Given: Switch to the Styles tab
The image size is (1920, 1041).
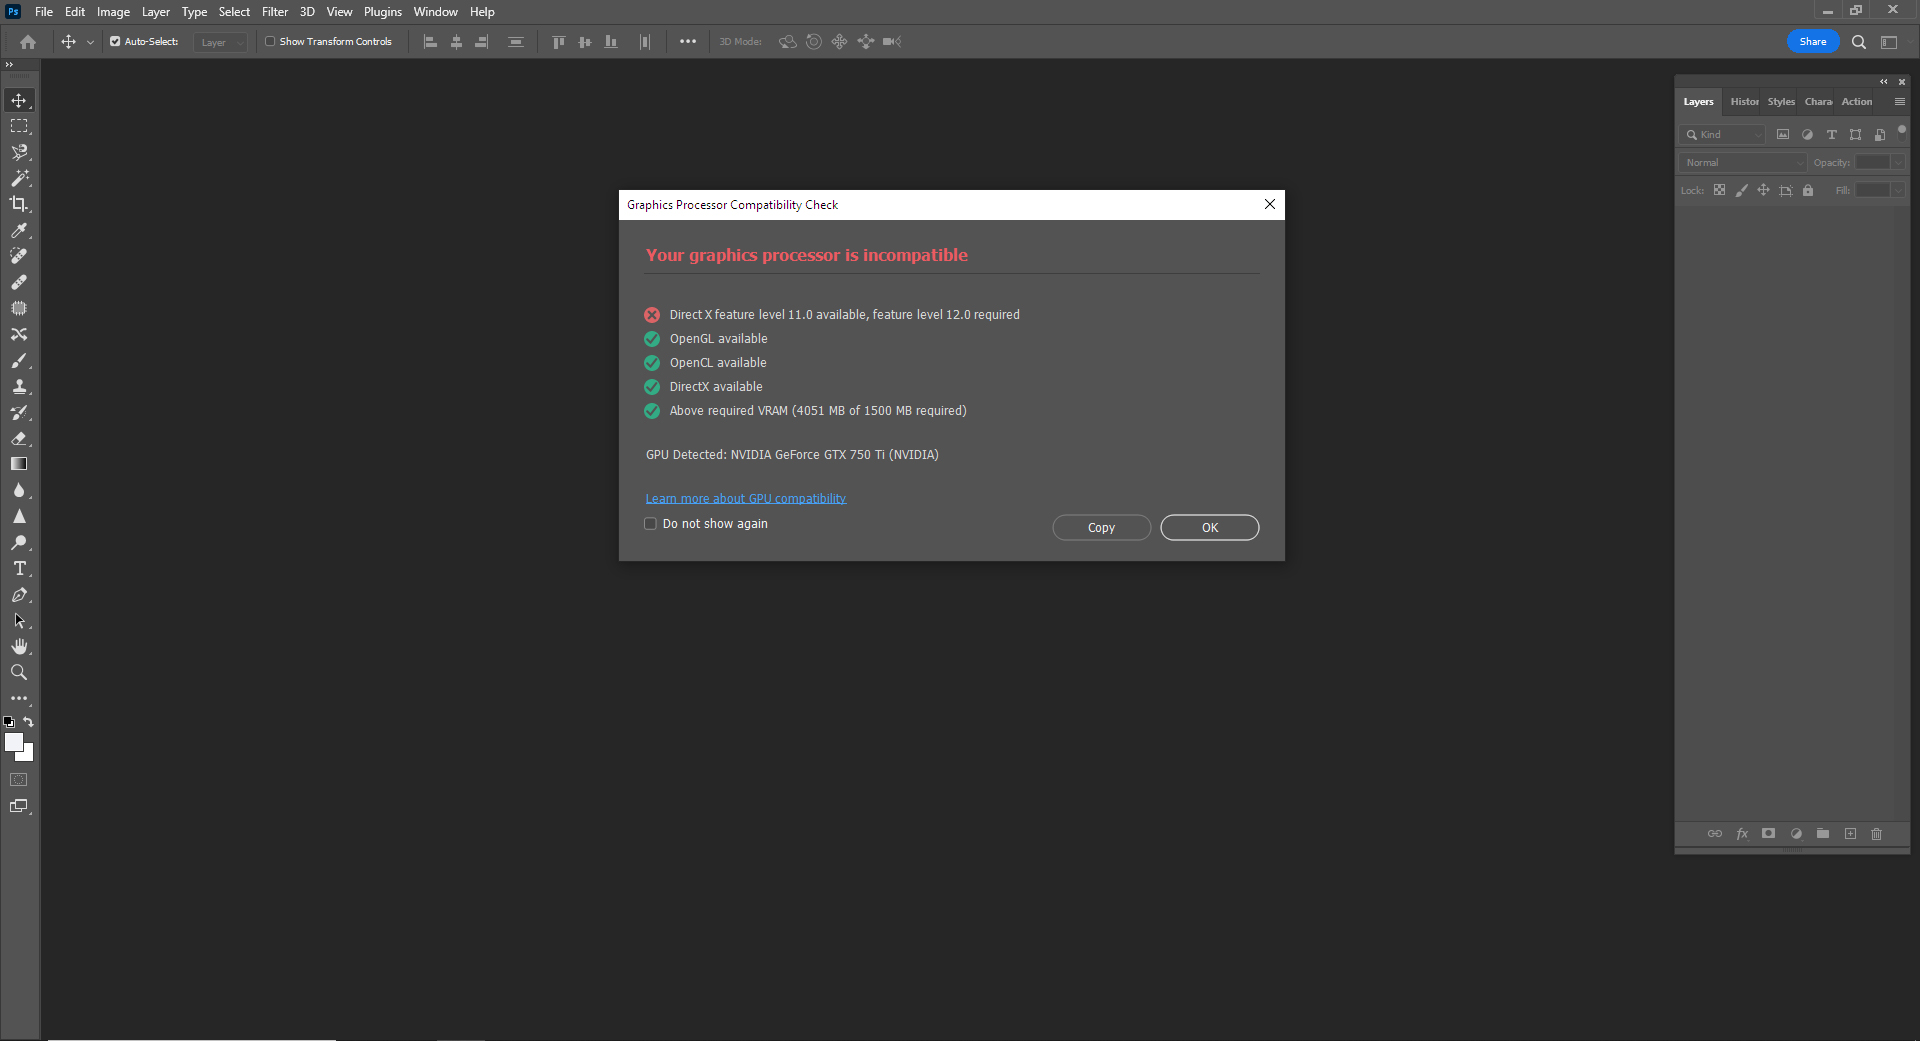Looking at the screenshot, I should coord(1780,101).
